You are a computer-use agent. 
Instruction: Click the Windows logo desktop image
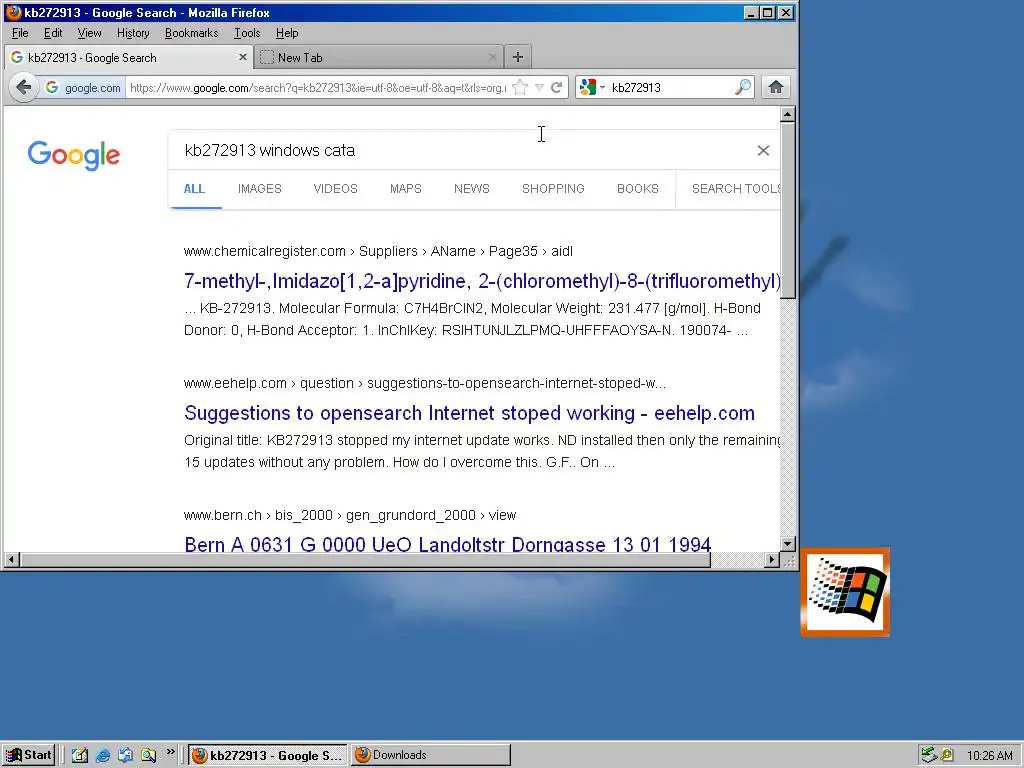click(x=845, y=592)
